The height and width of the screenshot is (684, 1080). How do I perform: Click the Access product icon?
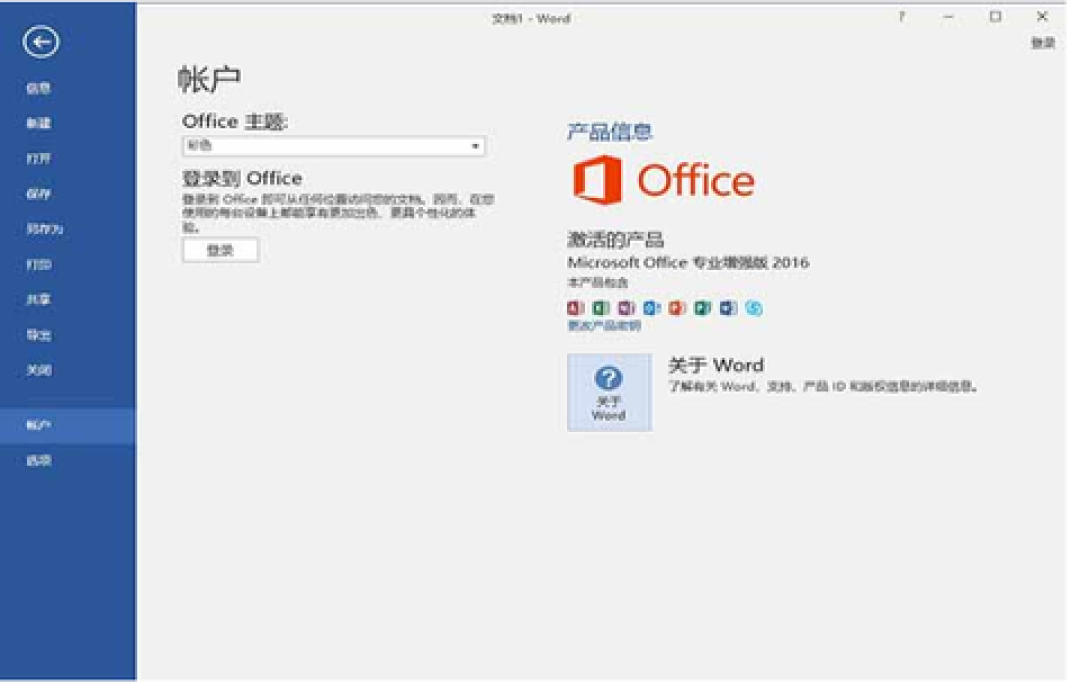coord(575,308)
